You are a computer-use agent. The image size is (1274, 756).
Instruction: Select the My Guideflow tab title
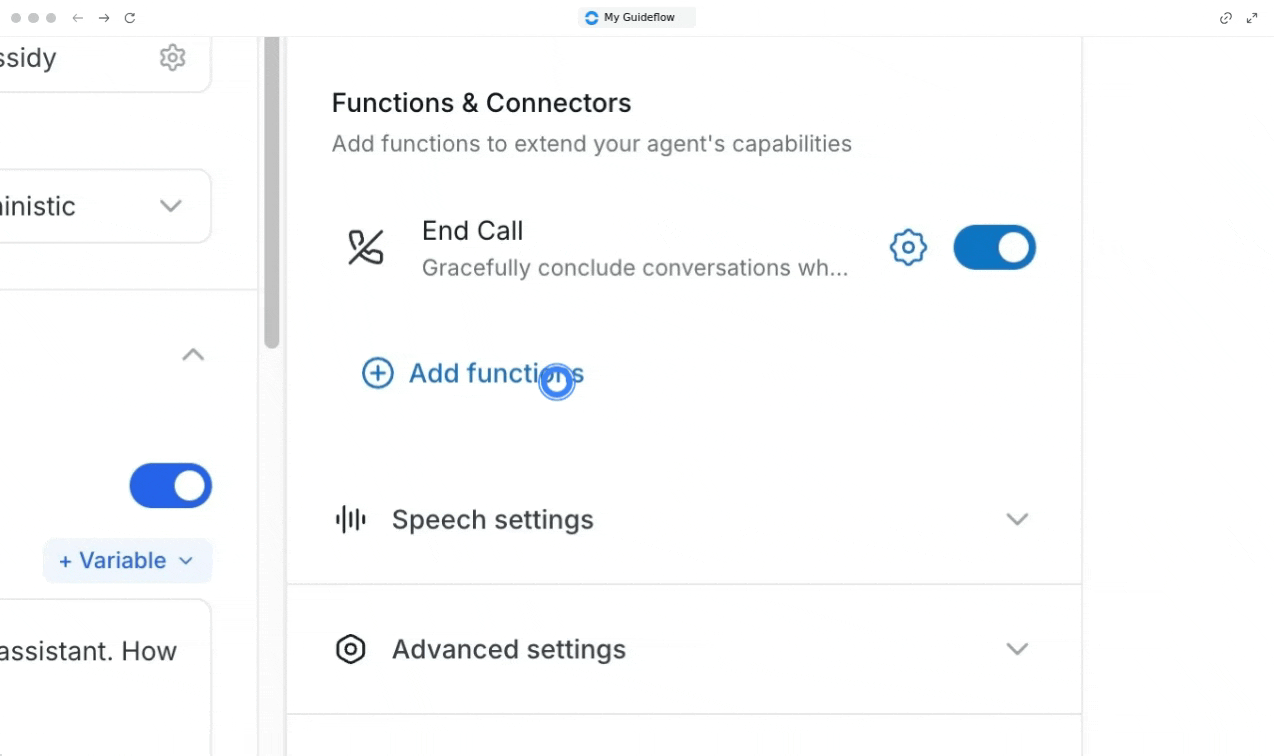pos(638,18)
